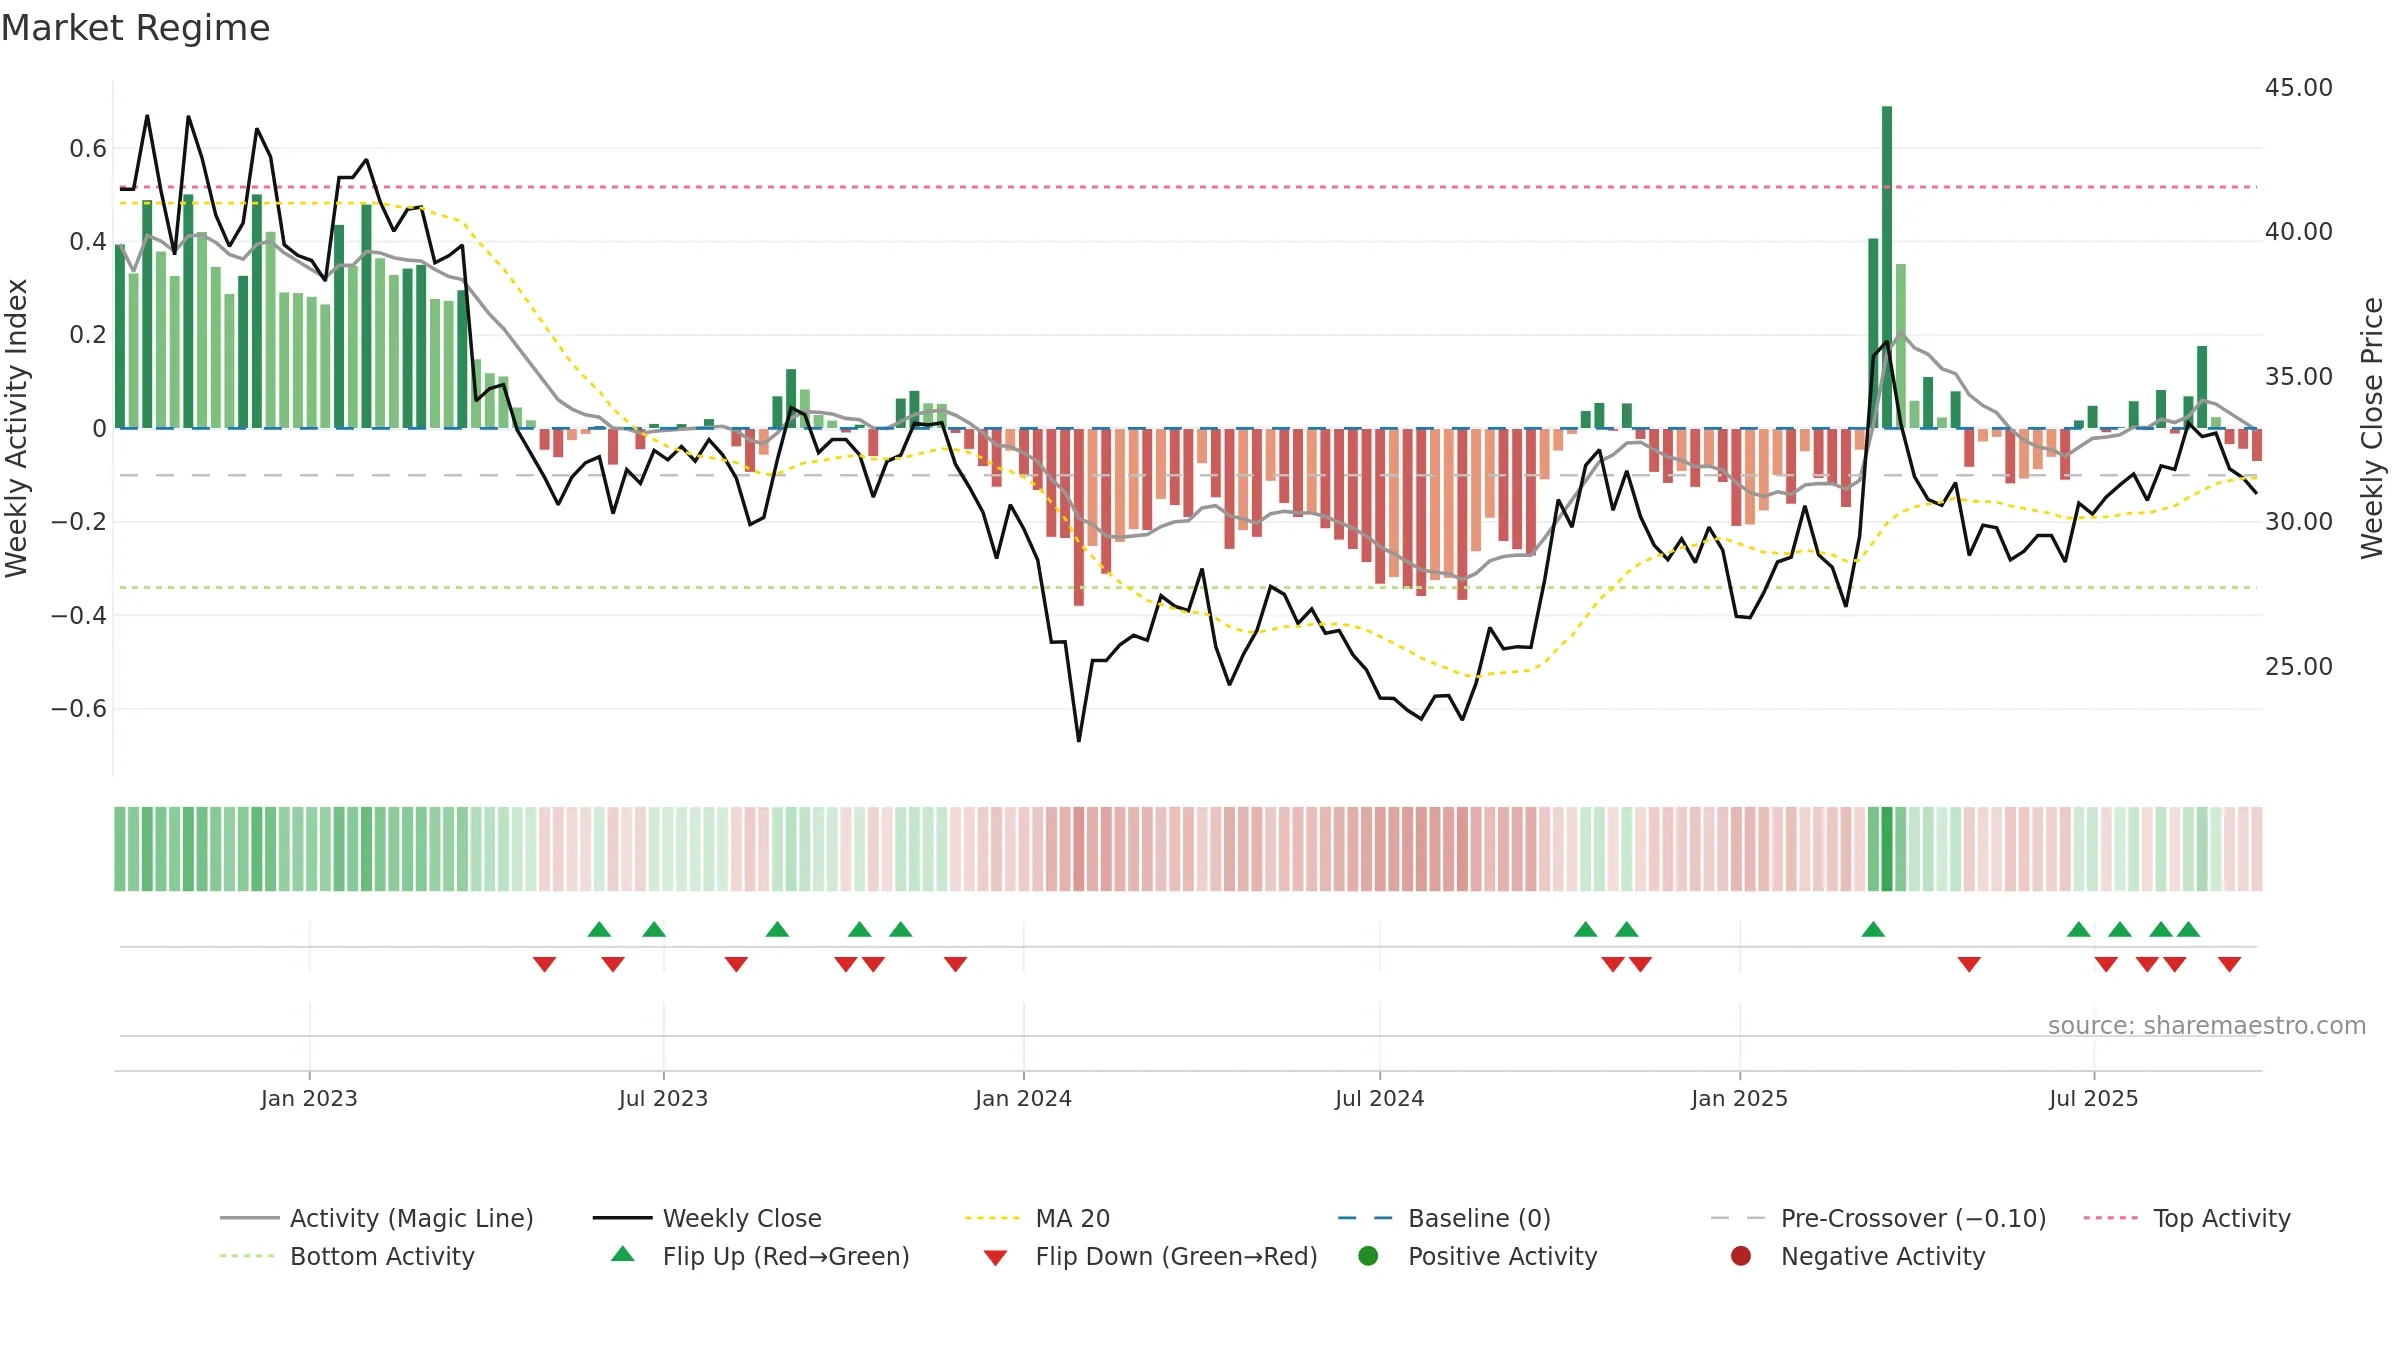2400x1350 pixels.
Task: Click the Negative Activity legend label
Action: [1883, 1256]
